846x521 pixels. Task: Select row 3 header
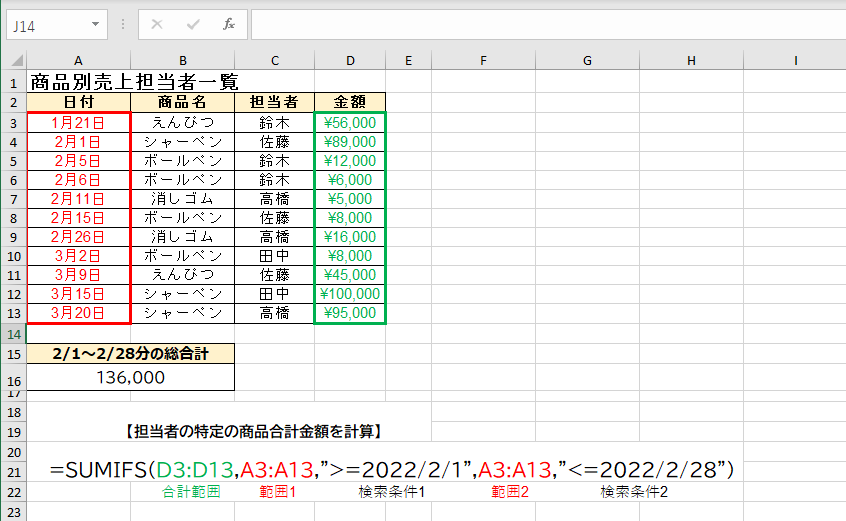[x=13, y=122]
